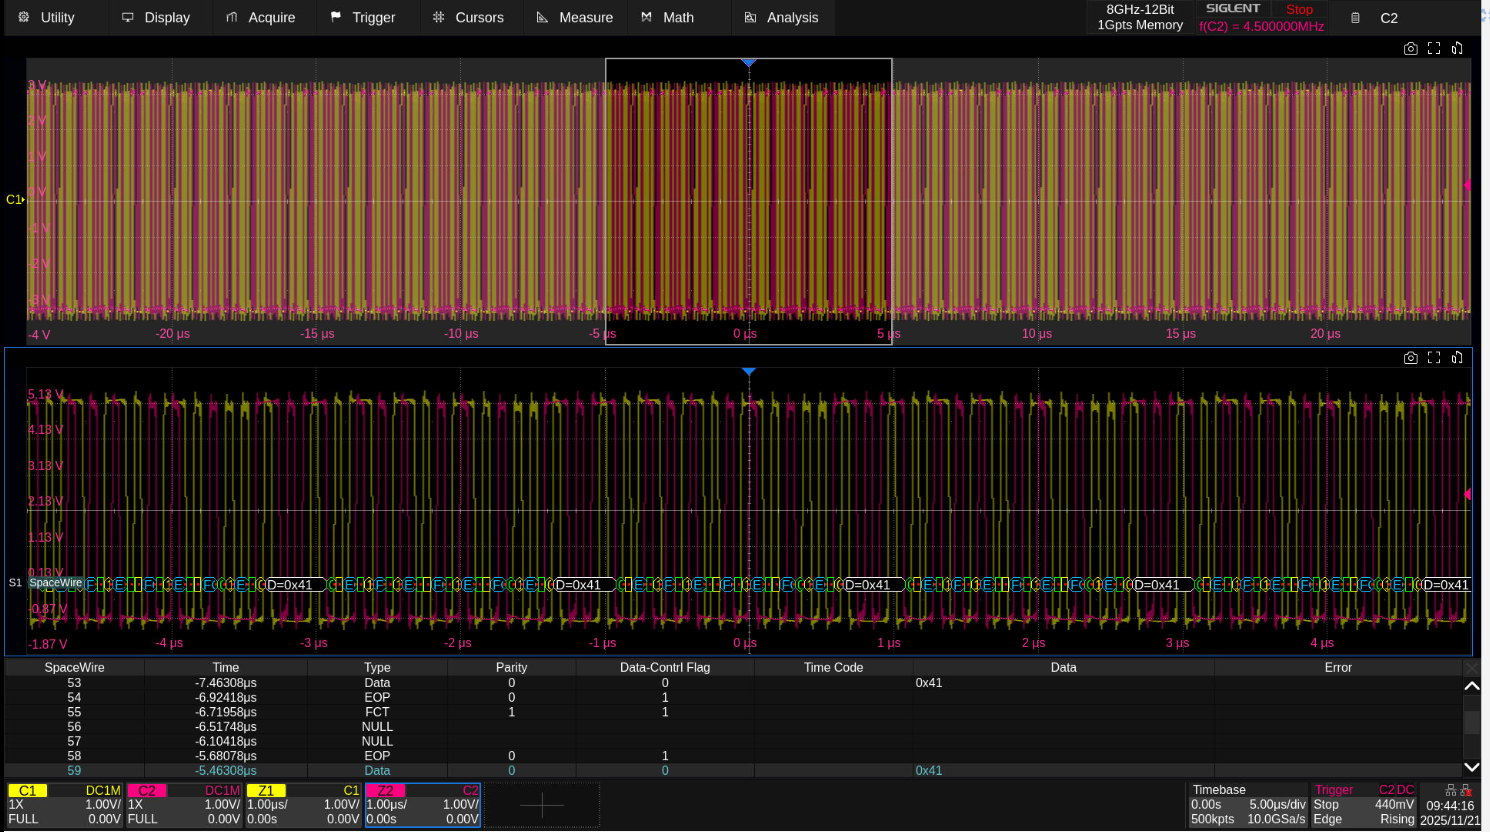Click the blue trigger position marker in zoom window
Image resolution: width=1490 pixels, height=832 pixels.
click(748, 372)
